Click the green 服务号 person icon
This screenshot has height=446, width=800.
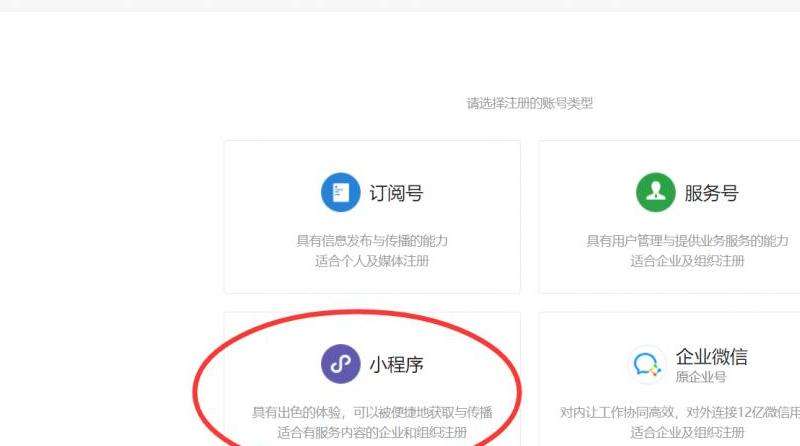click(656, 192)
